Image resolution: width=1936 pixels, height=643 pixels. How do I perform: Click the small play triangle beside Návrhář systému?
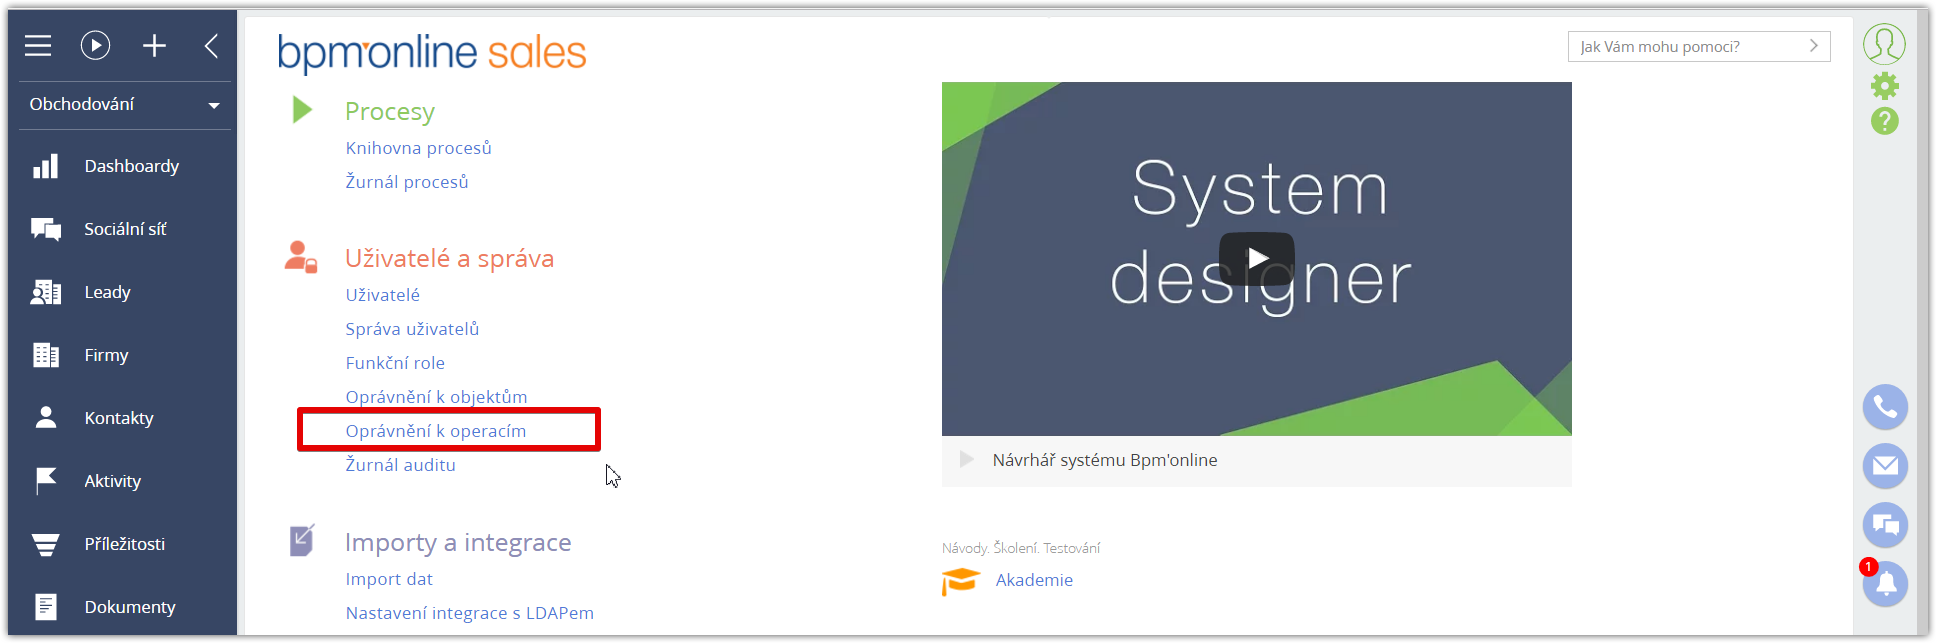click(966, 459)
